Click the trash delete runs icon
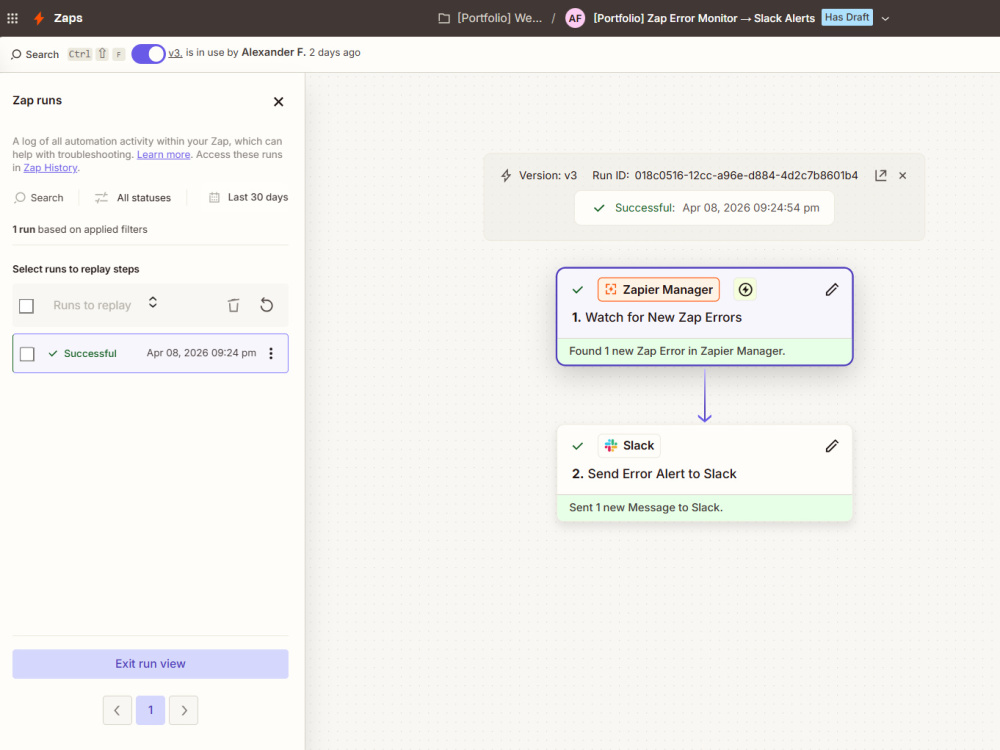This screenshot has height=750, width=1000. (233, 305)
